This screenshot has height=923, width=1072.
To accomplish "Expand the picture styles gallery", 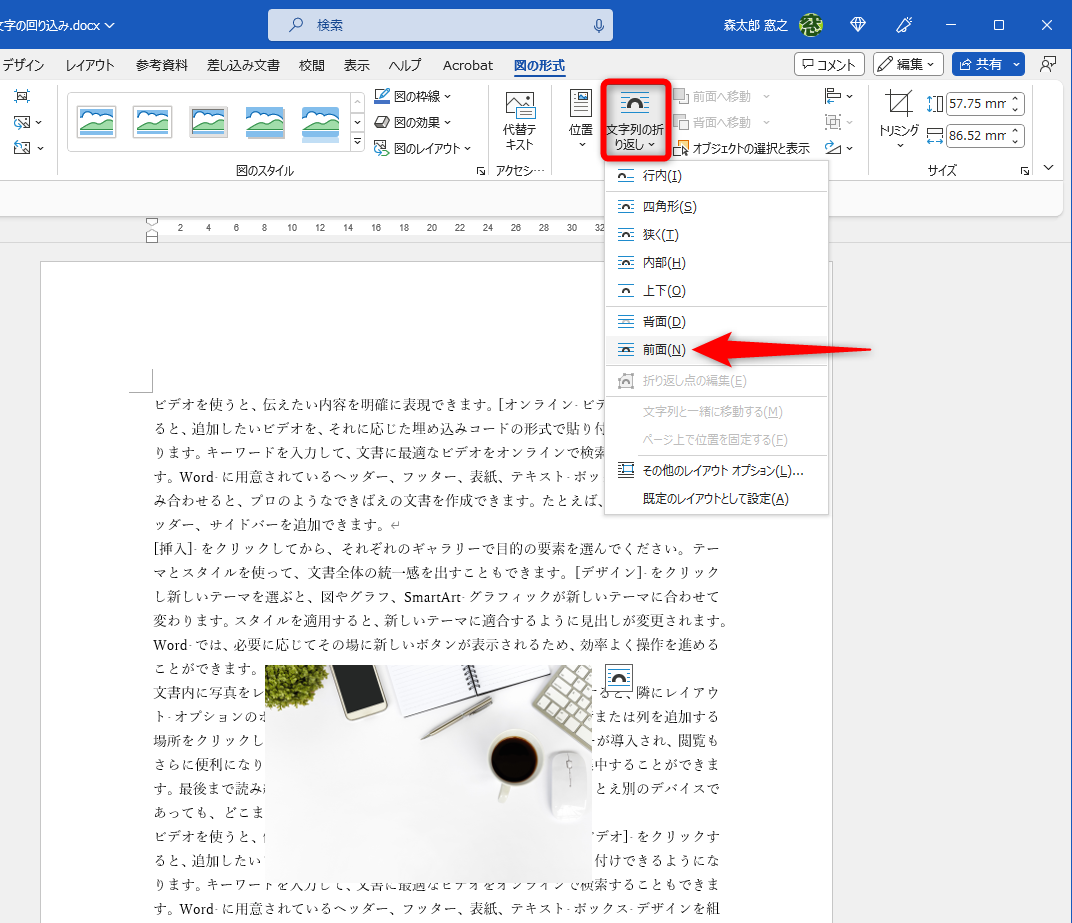I will click(357, 141).
